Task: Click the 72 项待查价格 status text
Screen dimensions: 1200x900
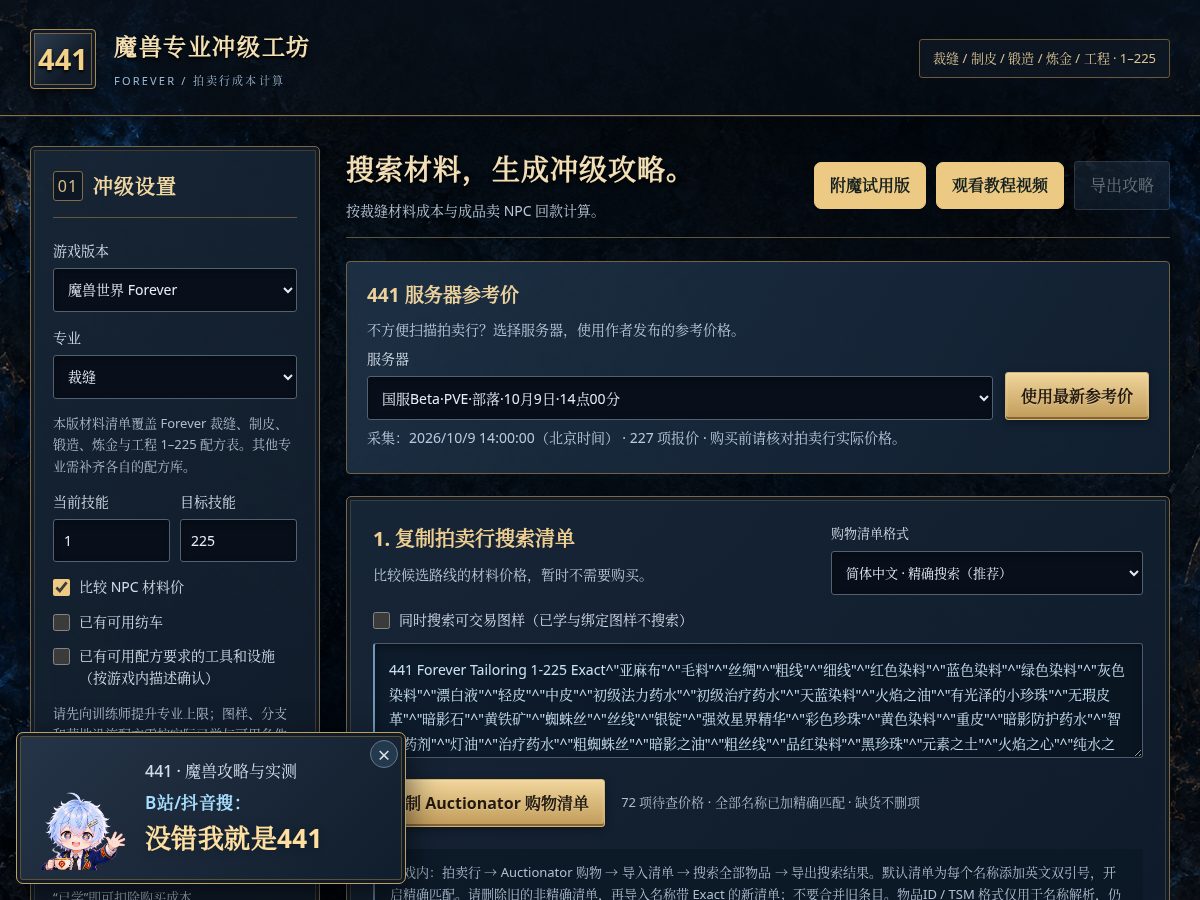Action: click(x=770, y=803)
